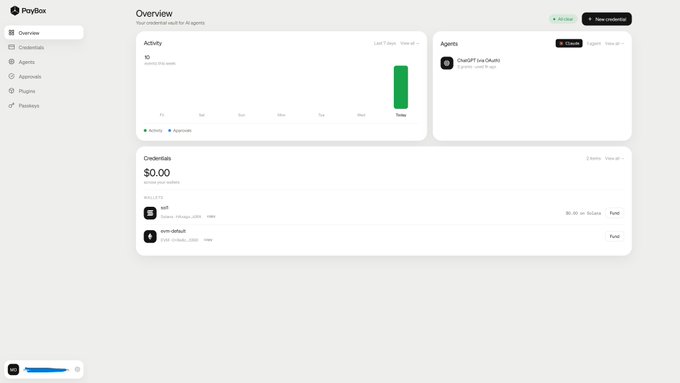This screenshot has height=383, width=680.
Task: Click the Last 7 days label
Action: (x=385, y=43)
